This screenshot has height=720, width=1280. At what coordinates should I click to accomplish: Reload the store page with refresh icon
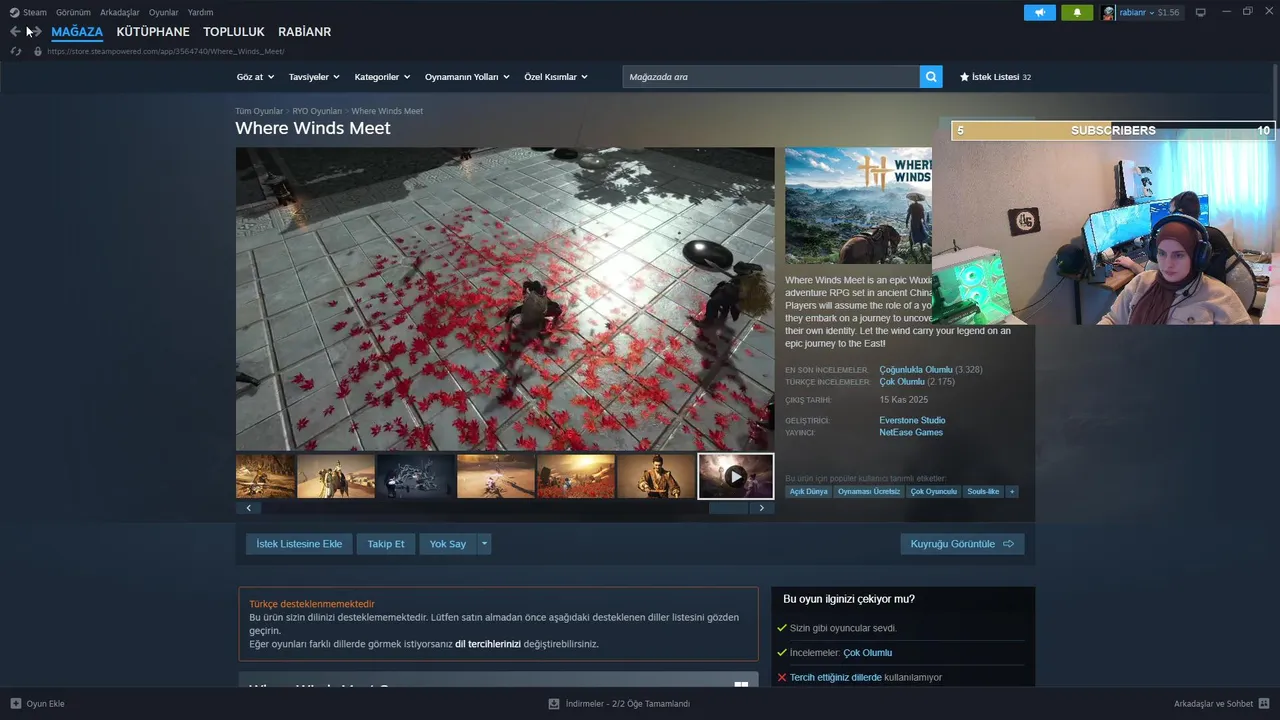coord(16,51)
